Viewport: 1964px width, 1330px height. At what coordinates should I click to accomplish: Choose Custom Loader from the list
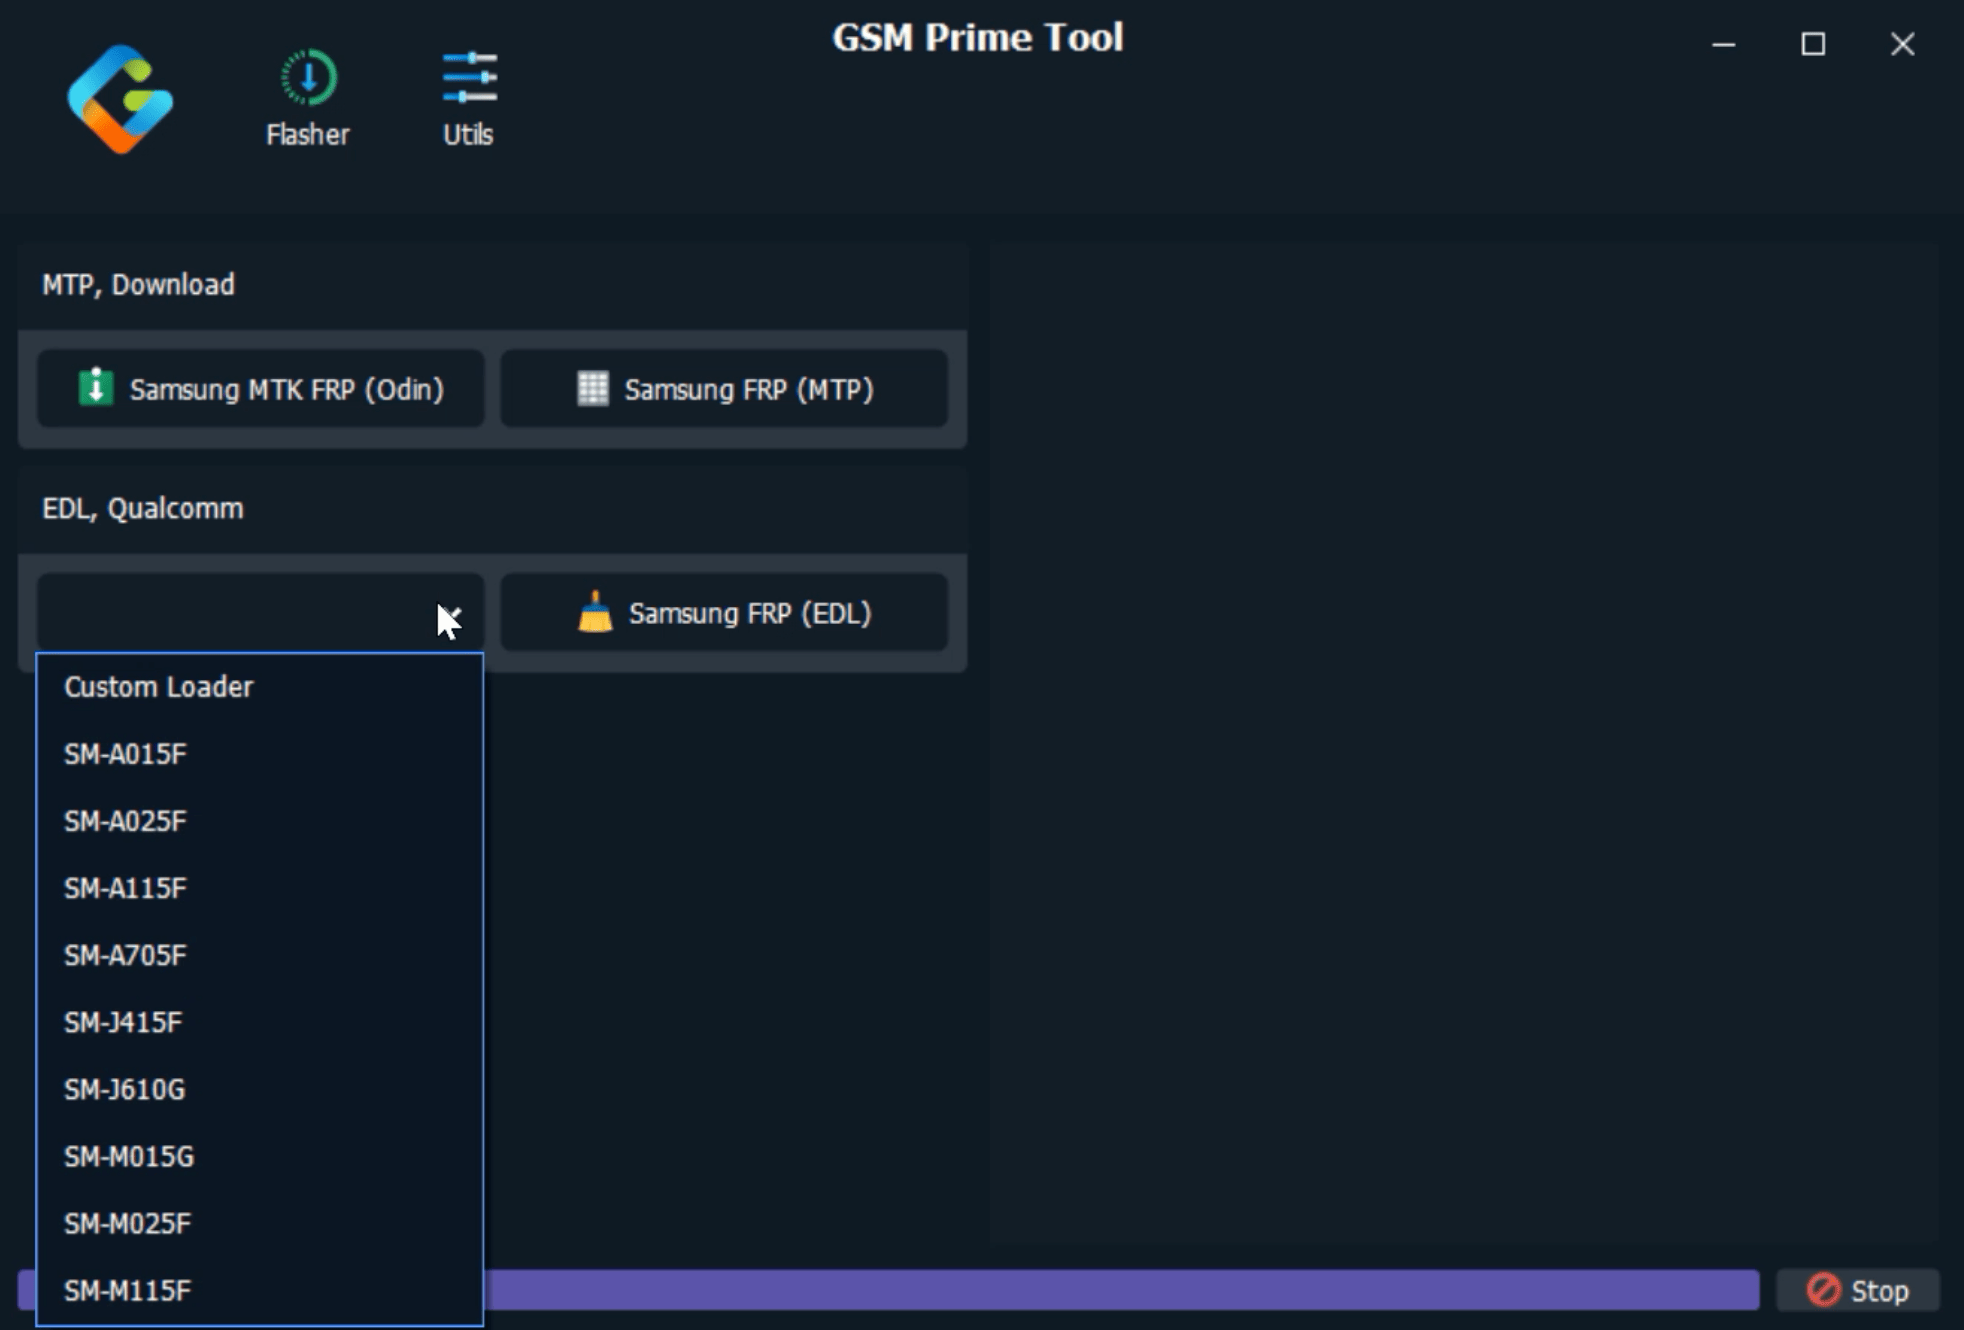coord(260,687)
